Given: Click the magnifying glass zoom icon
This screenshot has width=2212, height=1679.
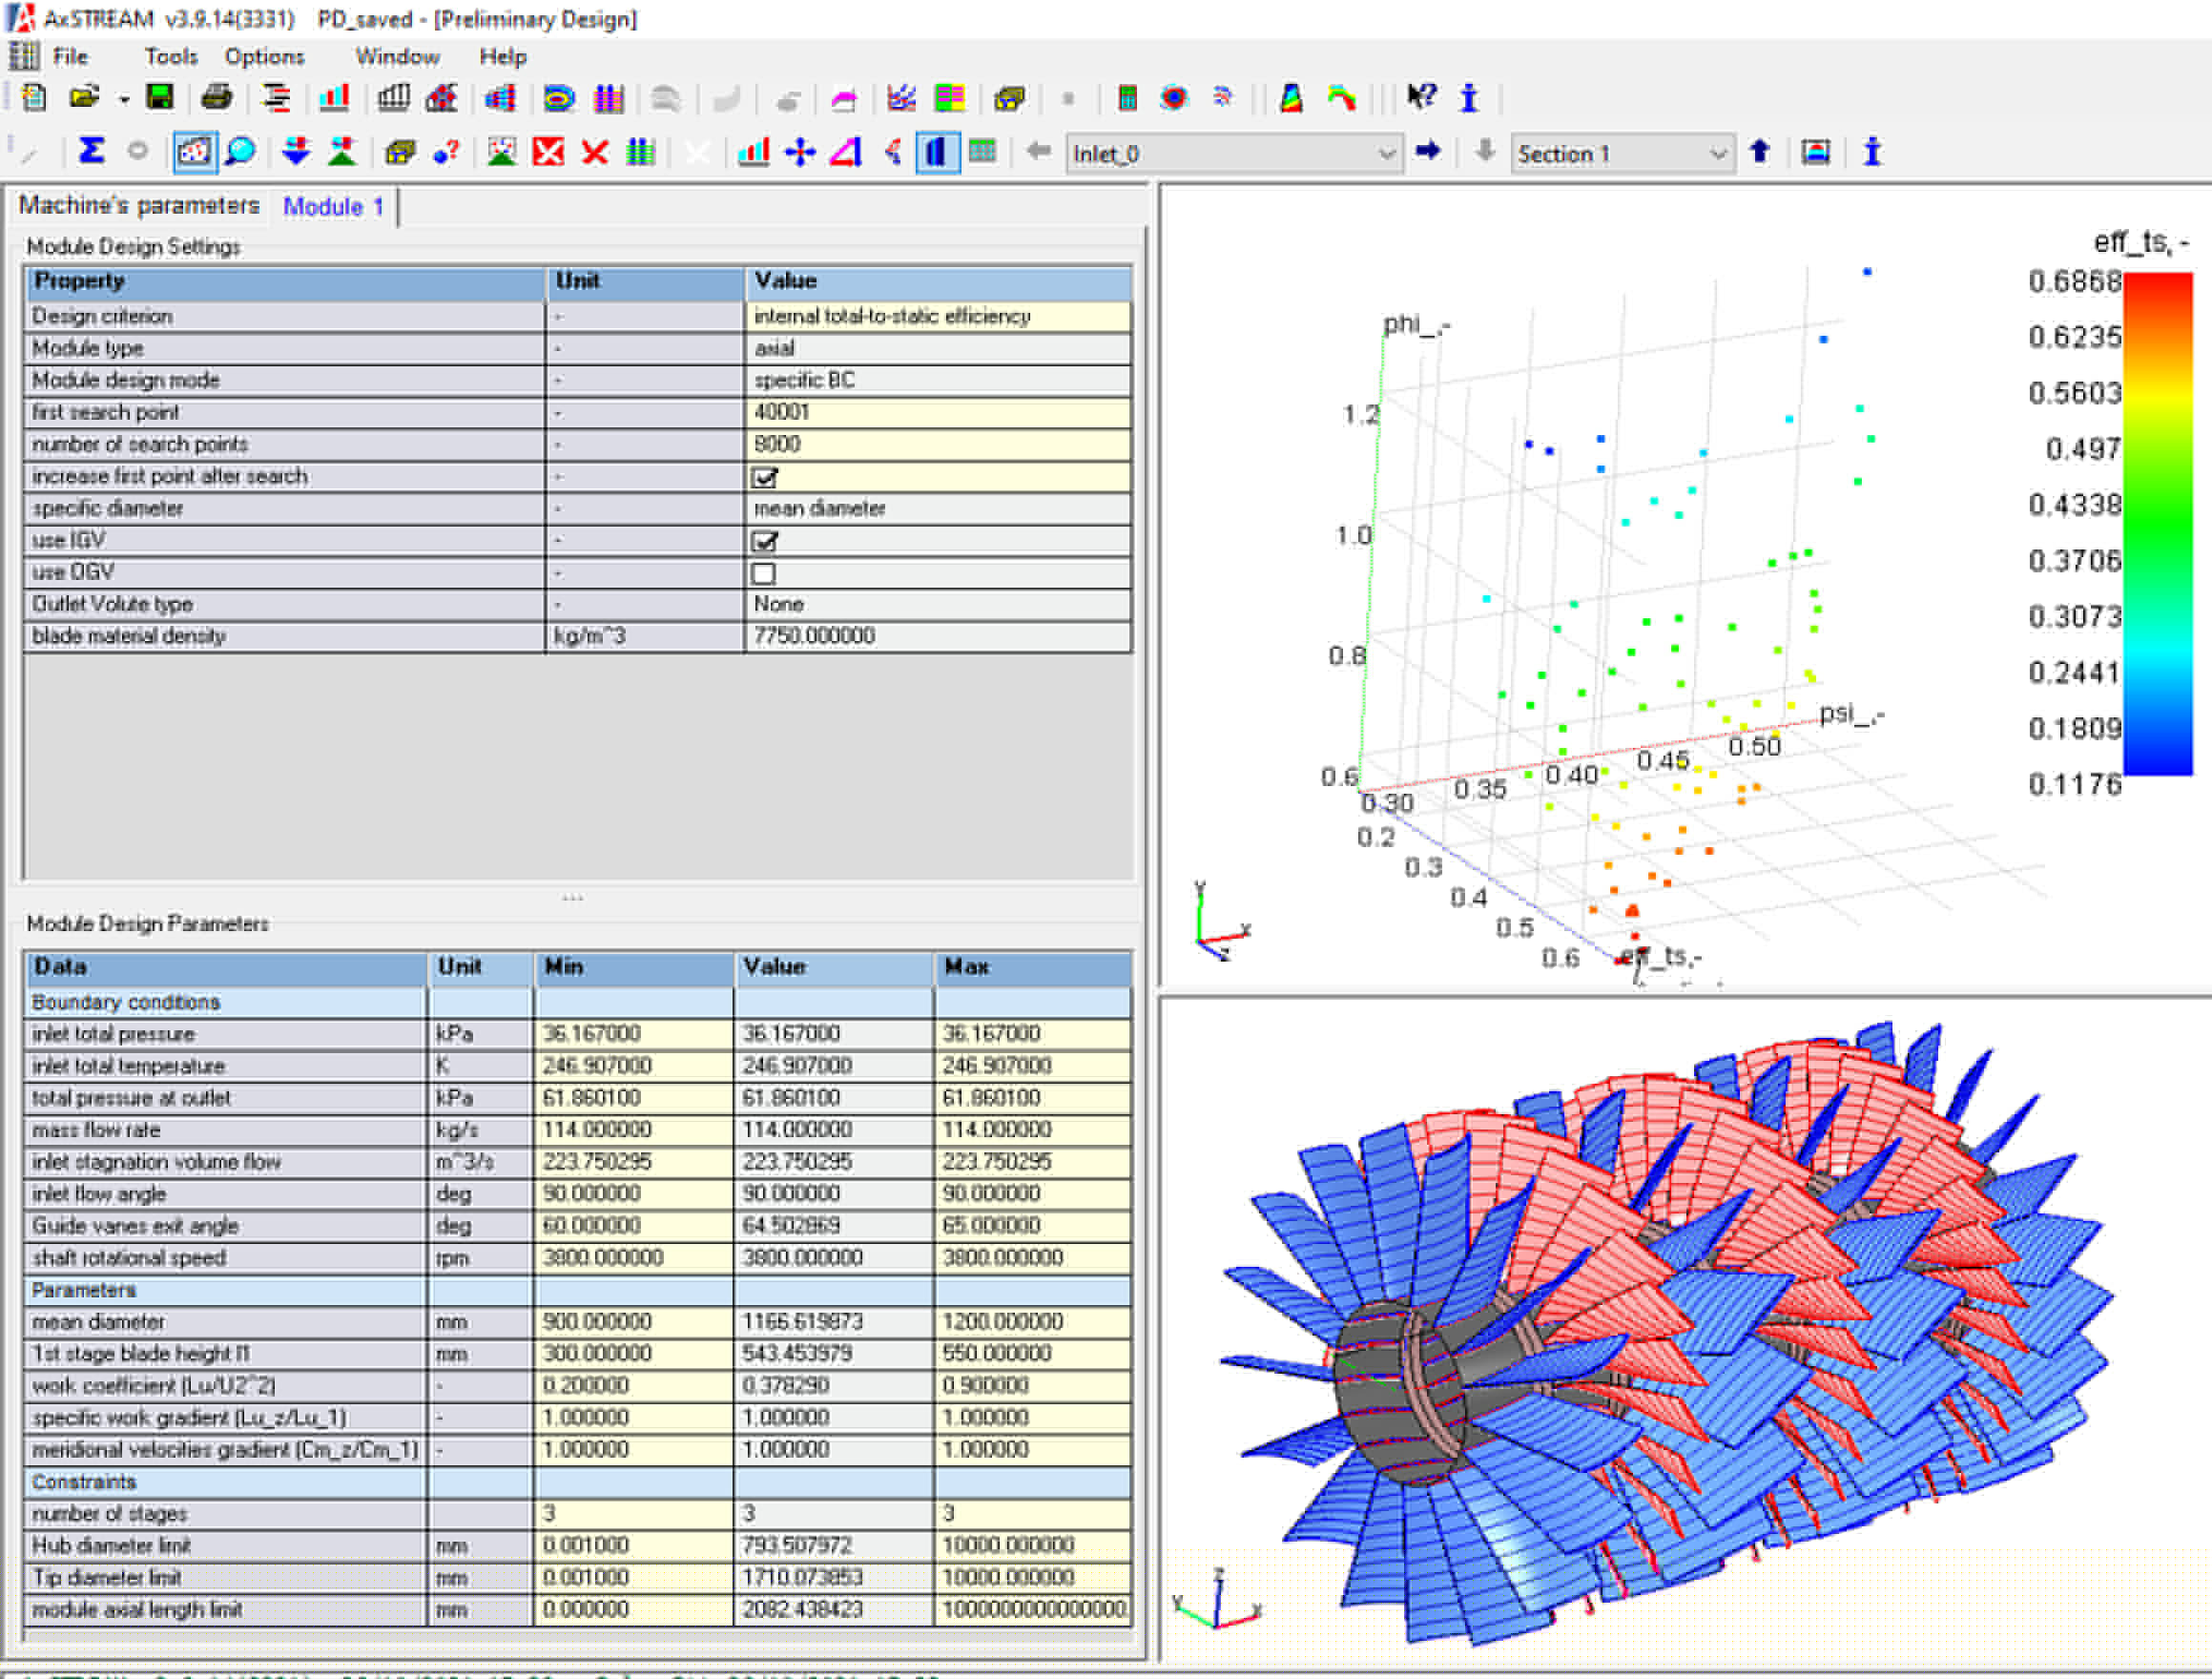Looking at the screenshot, I should coord(240,152).
